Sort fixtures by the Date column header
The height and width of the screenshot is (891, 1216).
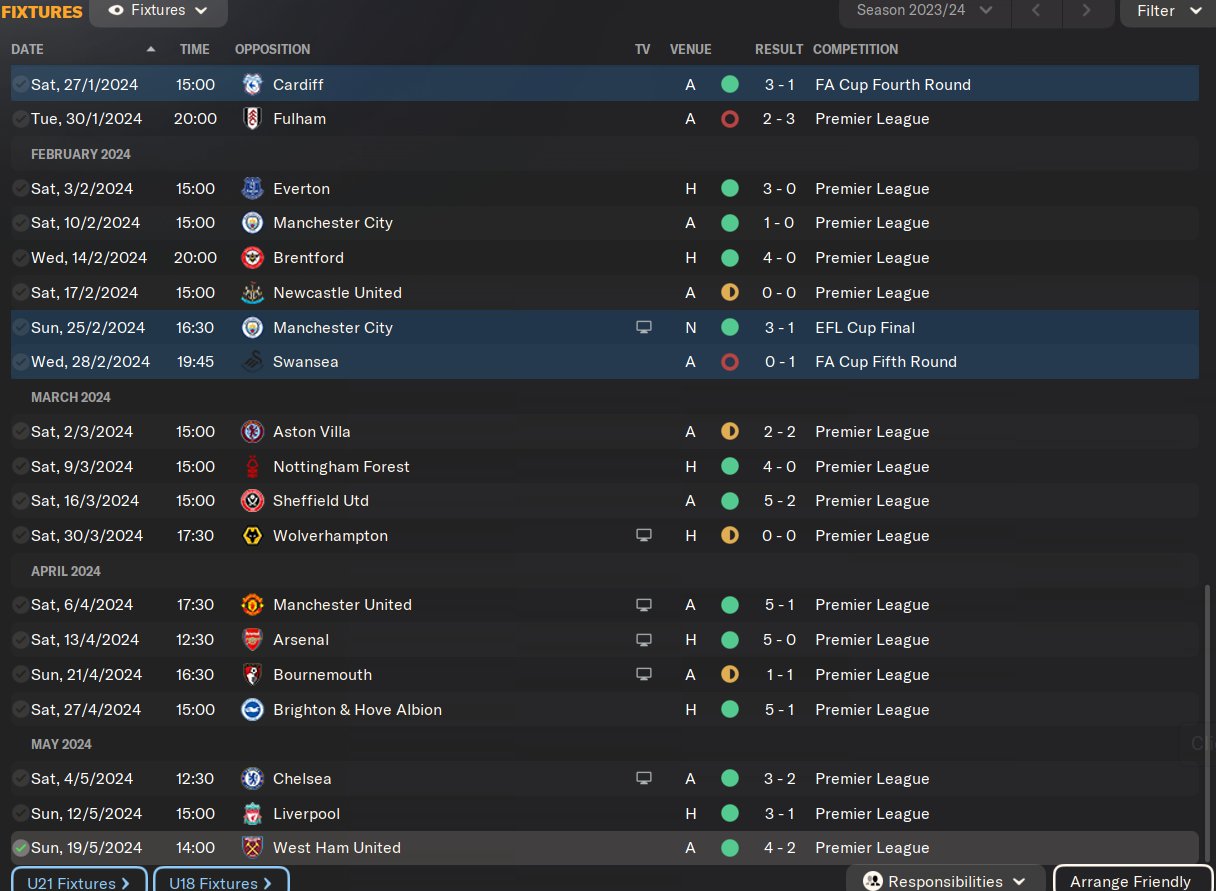pyautogui.click(x=28, y=49)
